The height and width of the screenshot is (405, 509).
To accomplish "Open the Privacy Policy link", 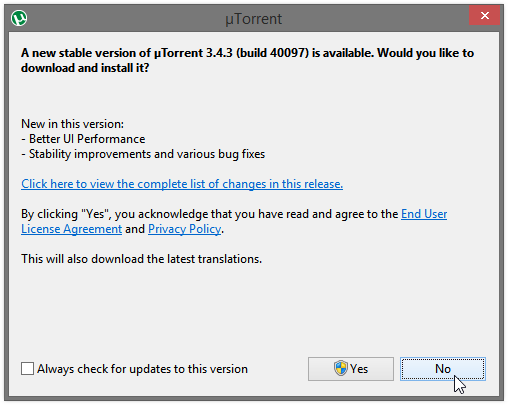I will point(184,229).
